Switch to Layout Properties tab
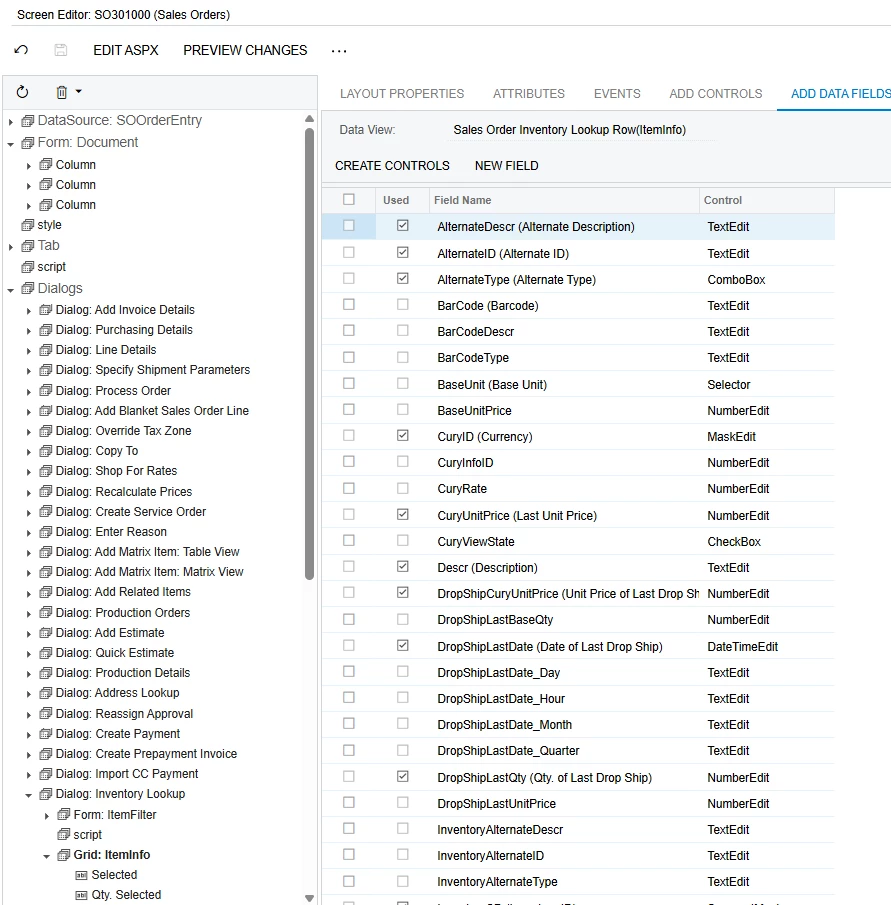The image size is (891, 905). point(402,94)
